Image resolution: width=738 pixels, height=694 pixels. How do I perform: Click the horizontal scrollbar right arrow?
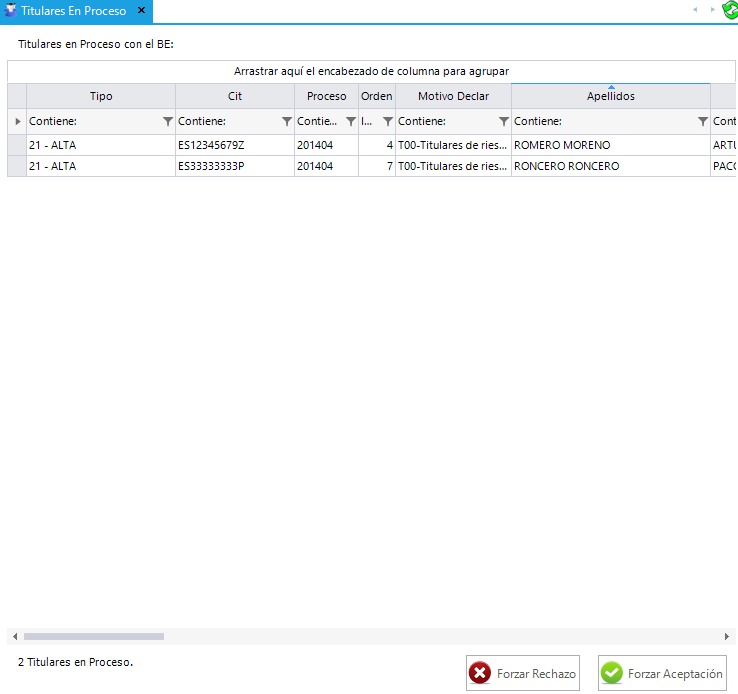(x=727, y=637)
